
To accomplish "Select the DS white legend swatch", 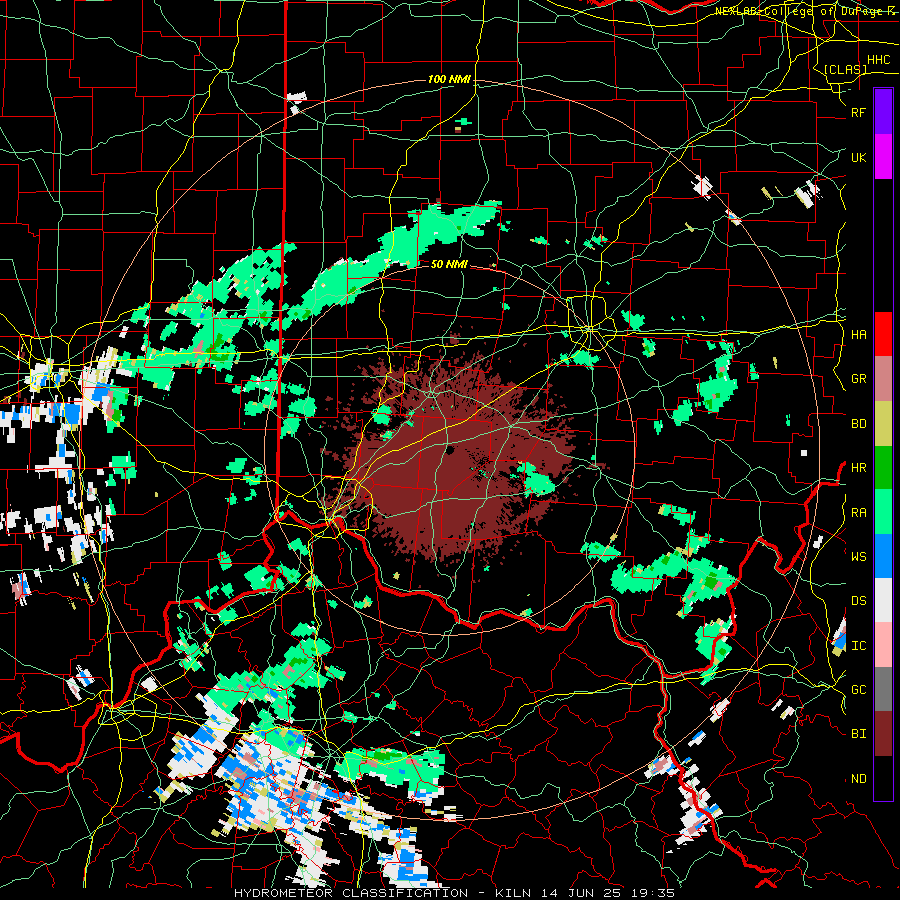I will point(883,600).
